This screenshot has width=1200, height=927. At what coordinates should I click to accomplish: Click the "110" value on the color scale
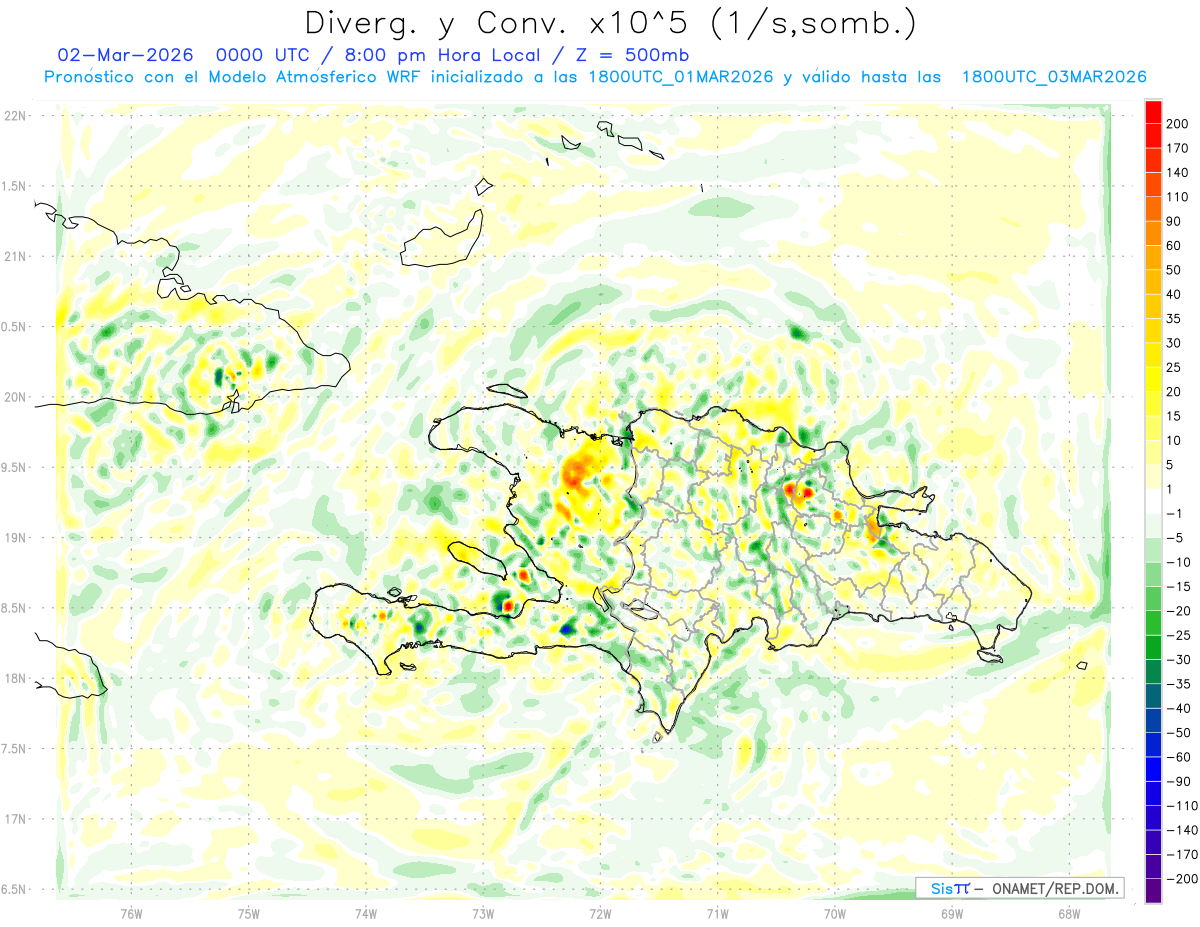click(x=1177, y=197)
